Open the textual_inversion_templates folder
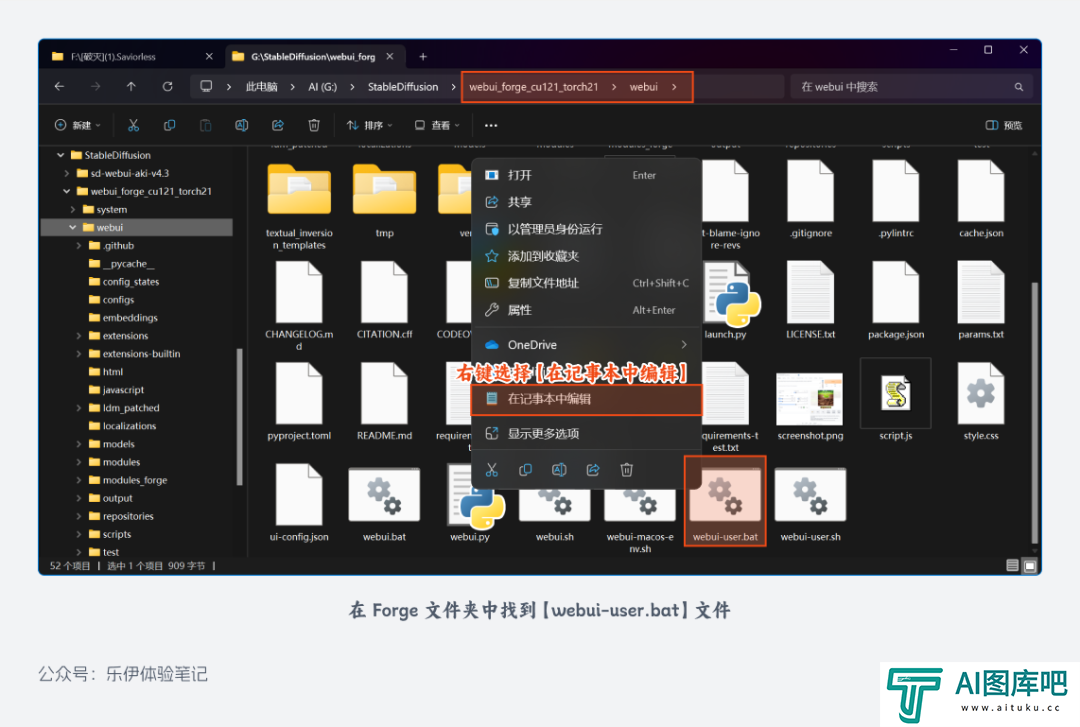1080x727 pixels. click(x=299, y=206)
